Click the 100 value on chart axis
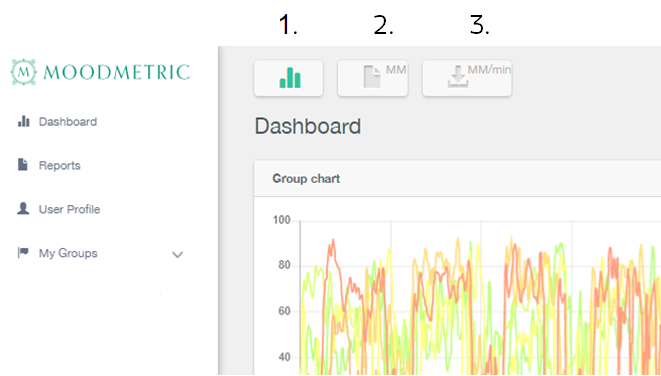This screenshot has height=376, width=661. coord(282,220)
